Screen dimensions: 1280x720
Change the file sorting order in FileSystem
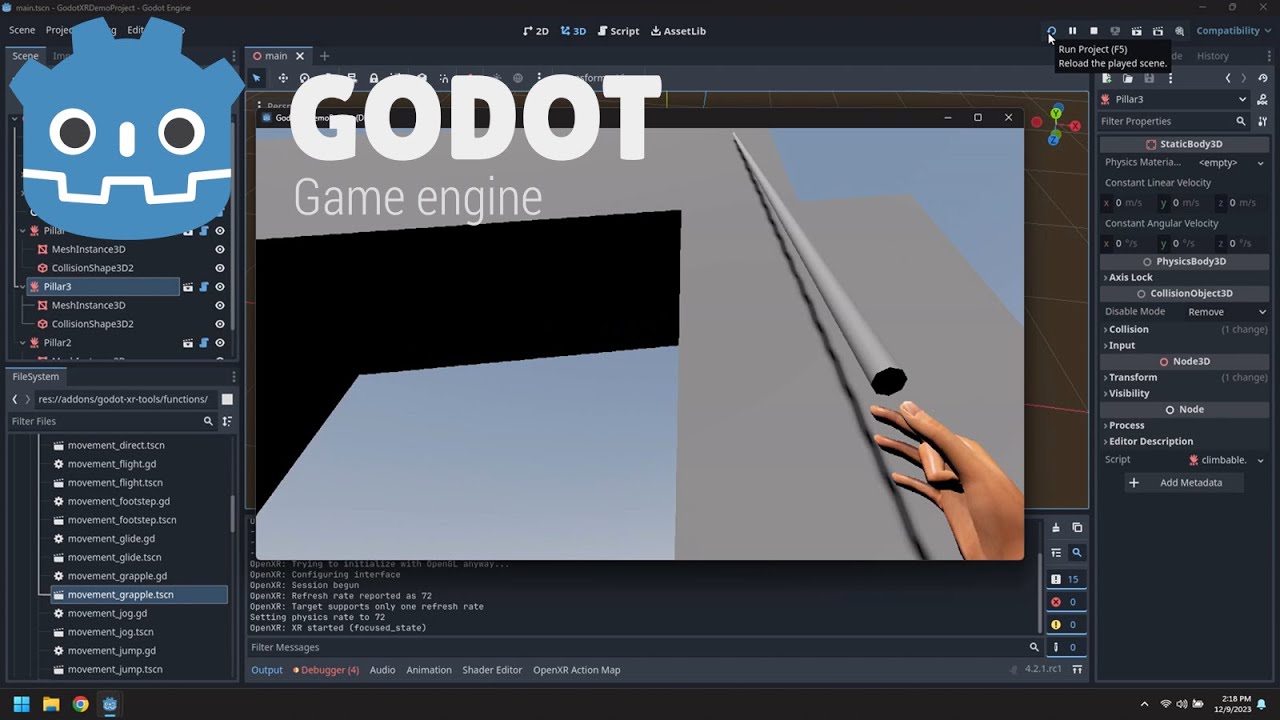tap(227, 422)
